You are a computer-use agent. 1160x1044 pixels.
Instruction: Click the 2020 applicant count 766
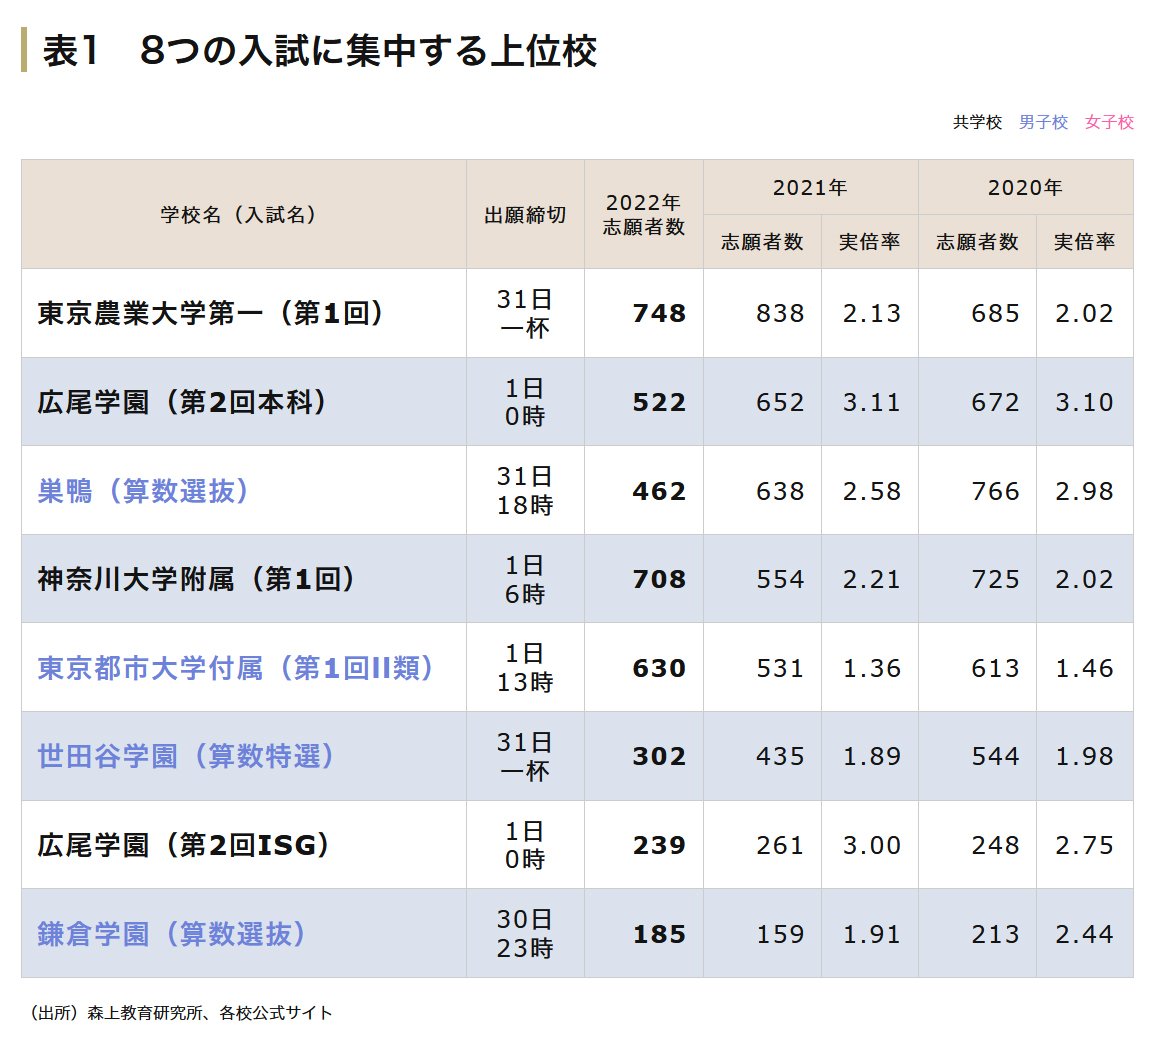point(995,491)
